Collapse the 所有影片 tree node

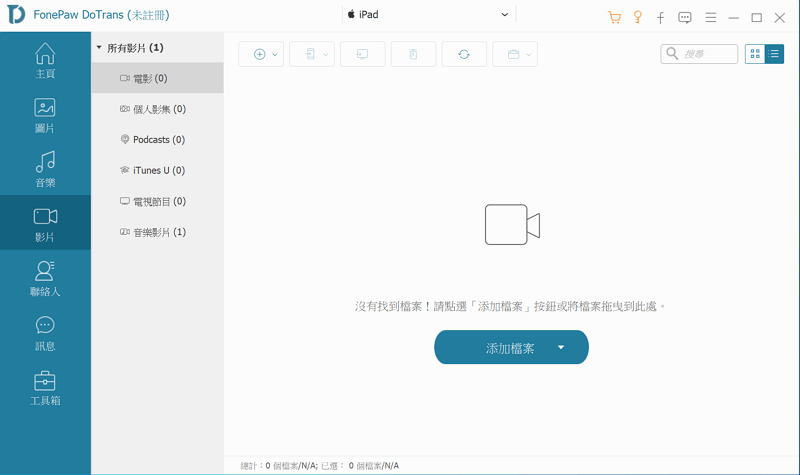tap(99, 47)
